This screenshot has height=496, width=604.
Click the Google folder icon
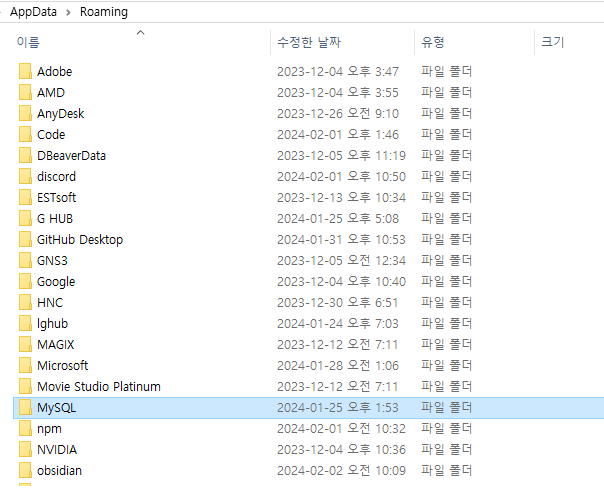tap(25, 281)
